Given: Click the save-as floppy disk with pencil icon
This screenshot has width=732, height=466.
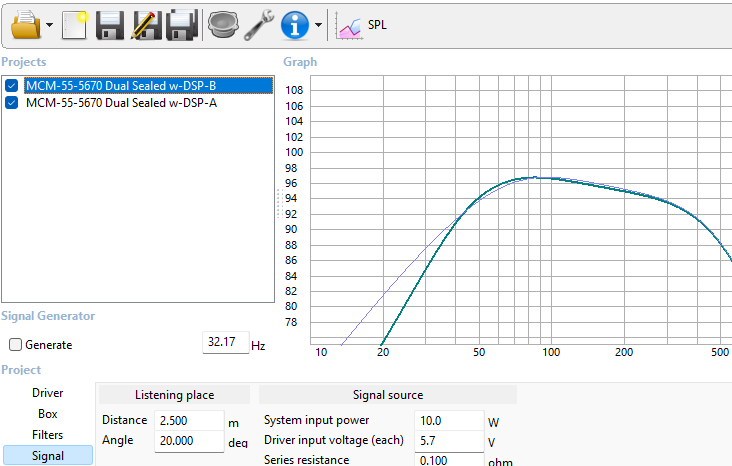Looking at the screenshot, I should (x=146, y=24).
